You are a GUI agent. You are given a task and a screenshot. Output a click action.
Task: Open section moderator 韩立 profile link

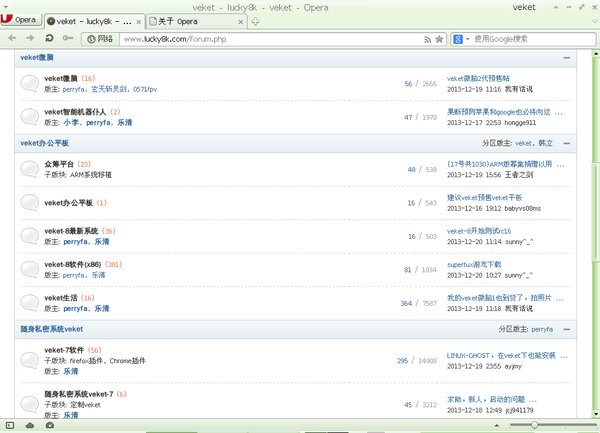click(546, 143)
